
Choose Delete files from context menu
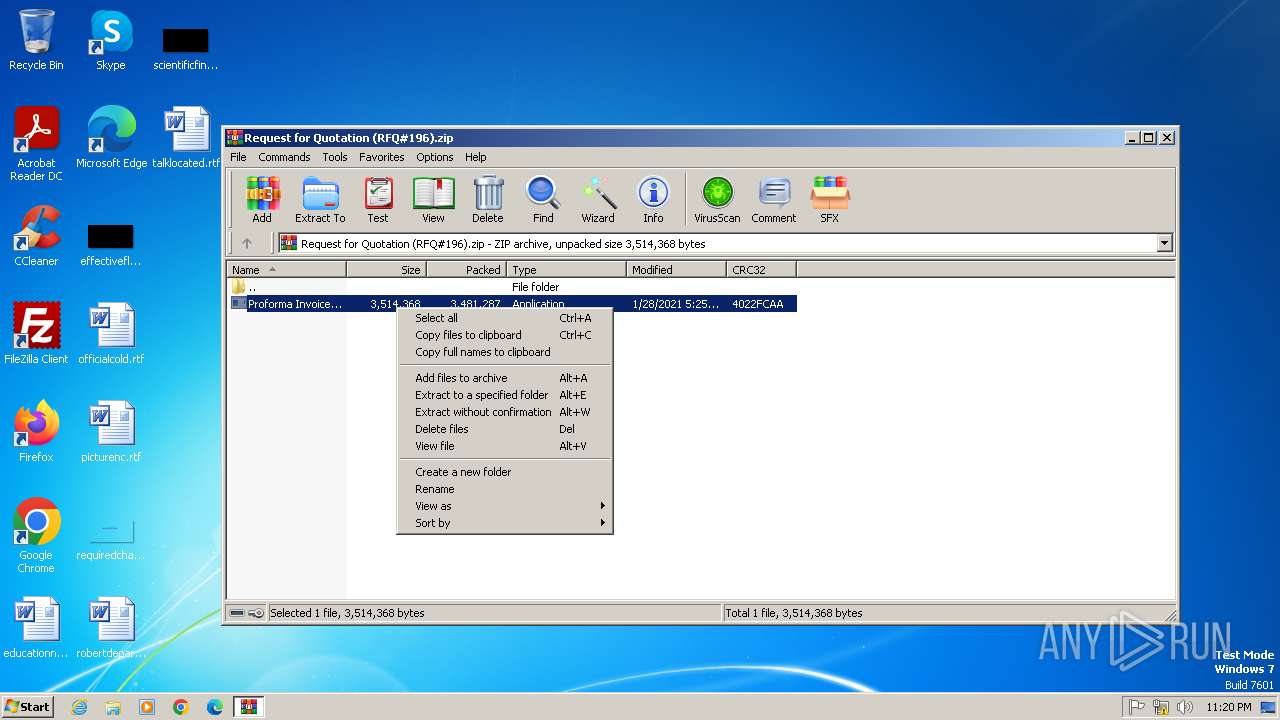coord(505,429)
